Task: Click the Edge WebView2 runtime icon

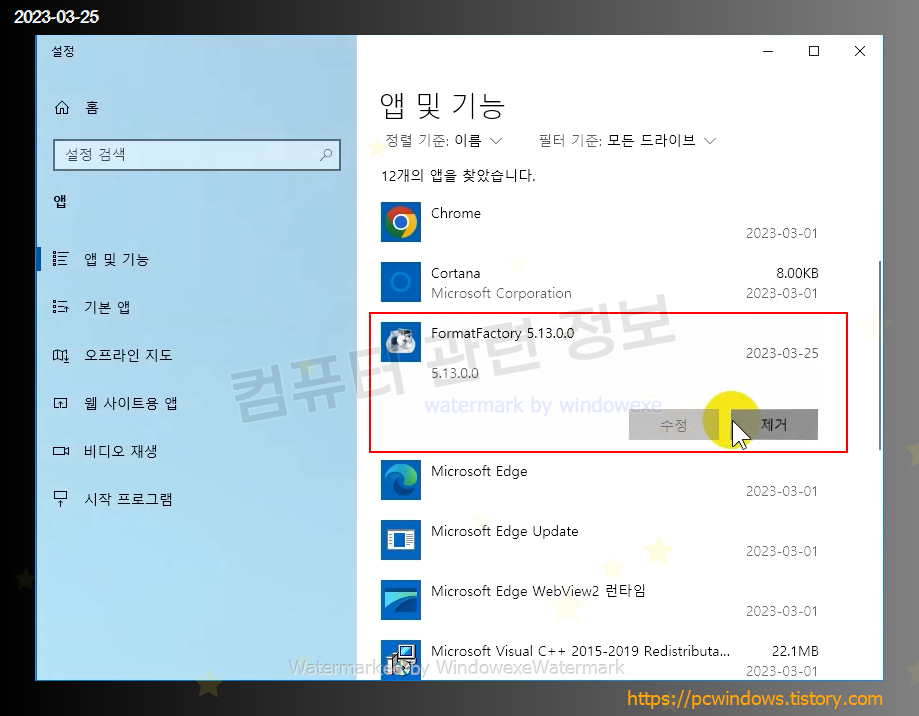Action: tap(401, 600)
